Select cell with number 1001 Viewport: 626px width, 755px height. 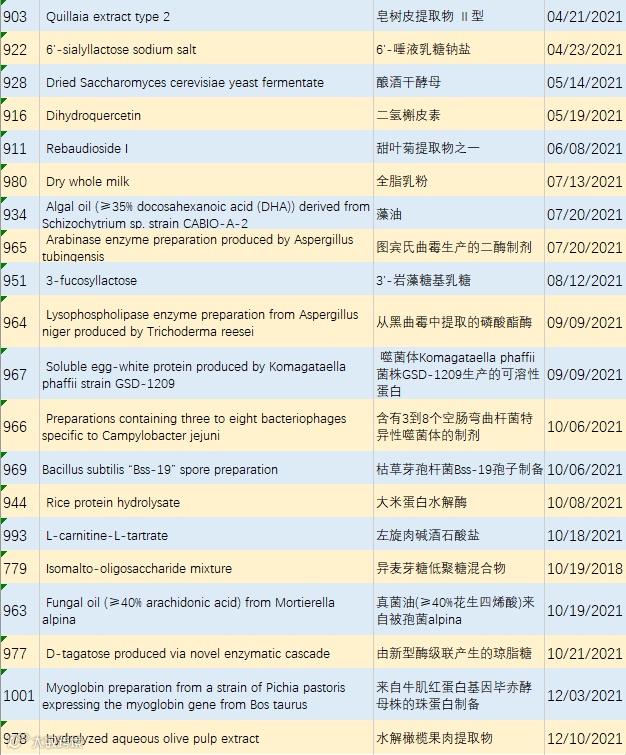pos(20,695)
